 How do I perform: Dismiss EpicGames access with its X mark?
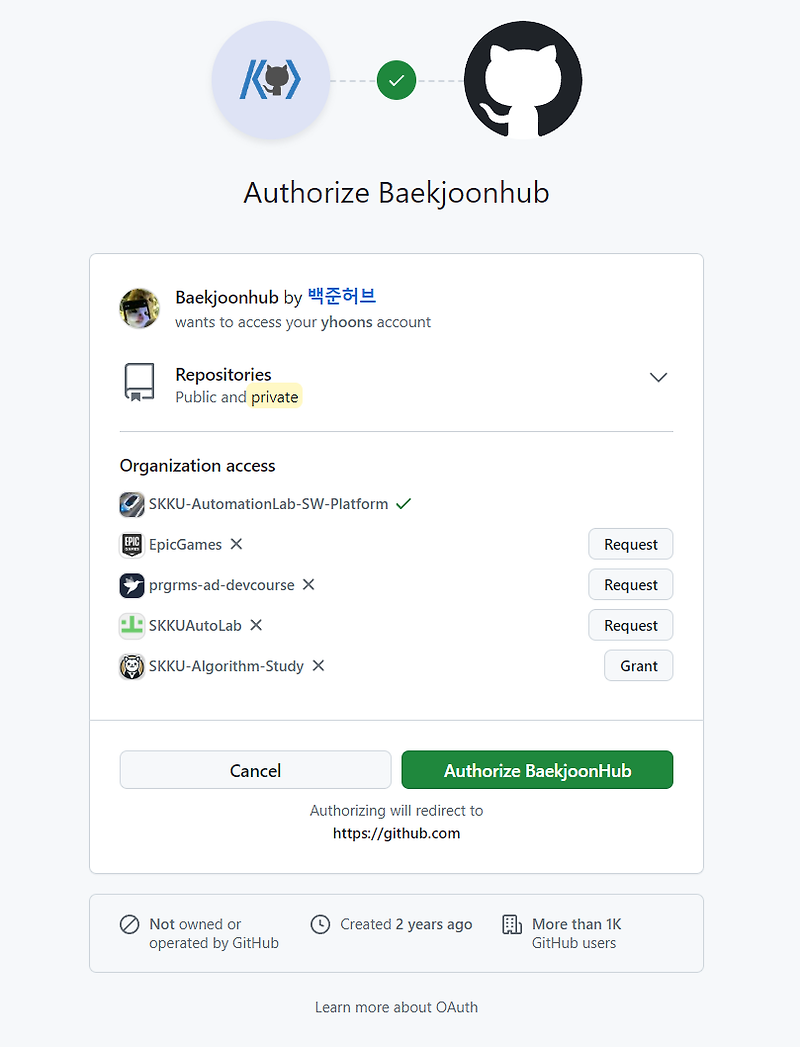[x=236, y=544]
